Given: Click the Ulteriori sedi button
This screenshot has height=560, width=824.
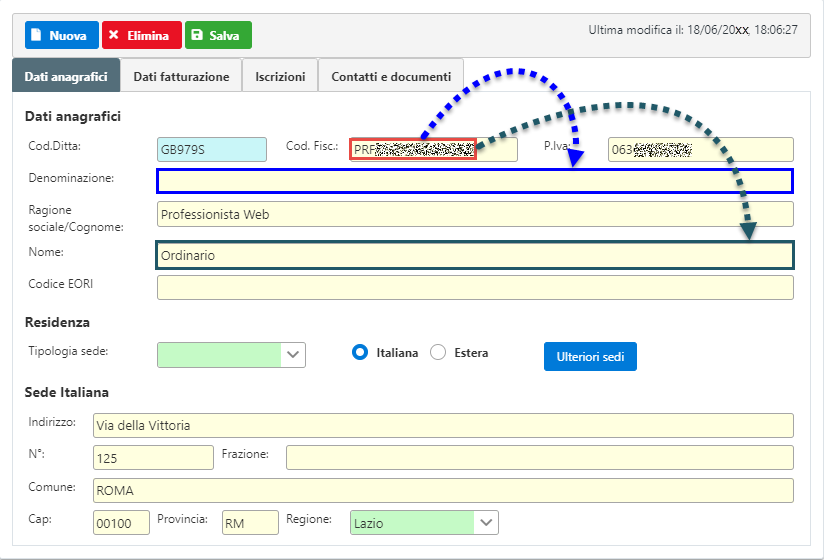Looking at the screenshot, I should 590,356.
